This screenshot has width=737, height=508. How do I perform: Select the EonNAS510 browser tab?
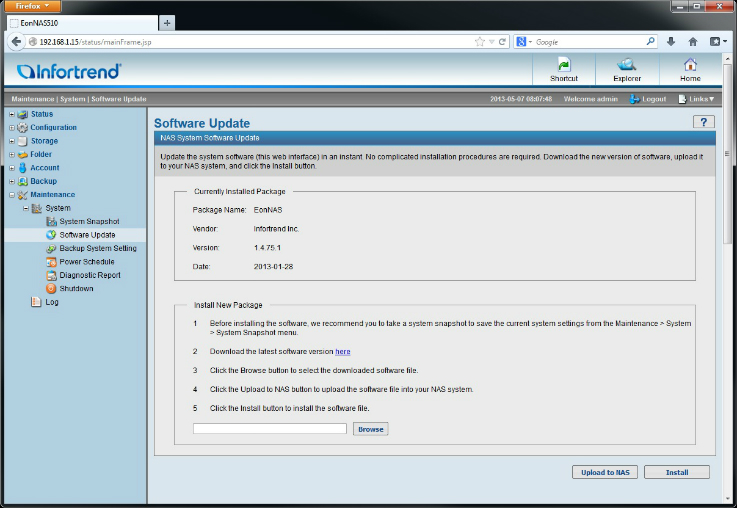[x=82, y=23]
